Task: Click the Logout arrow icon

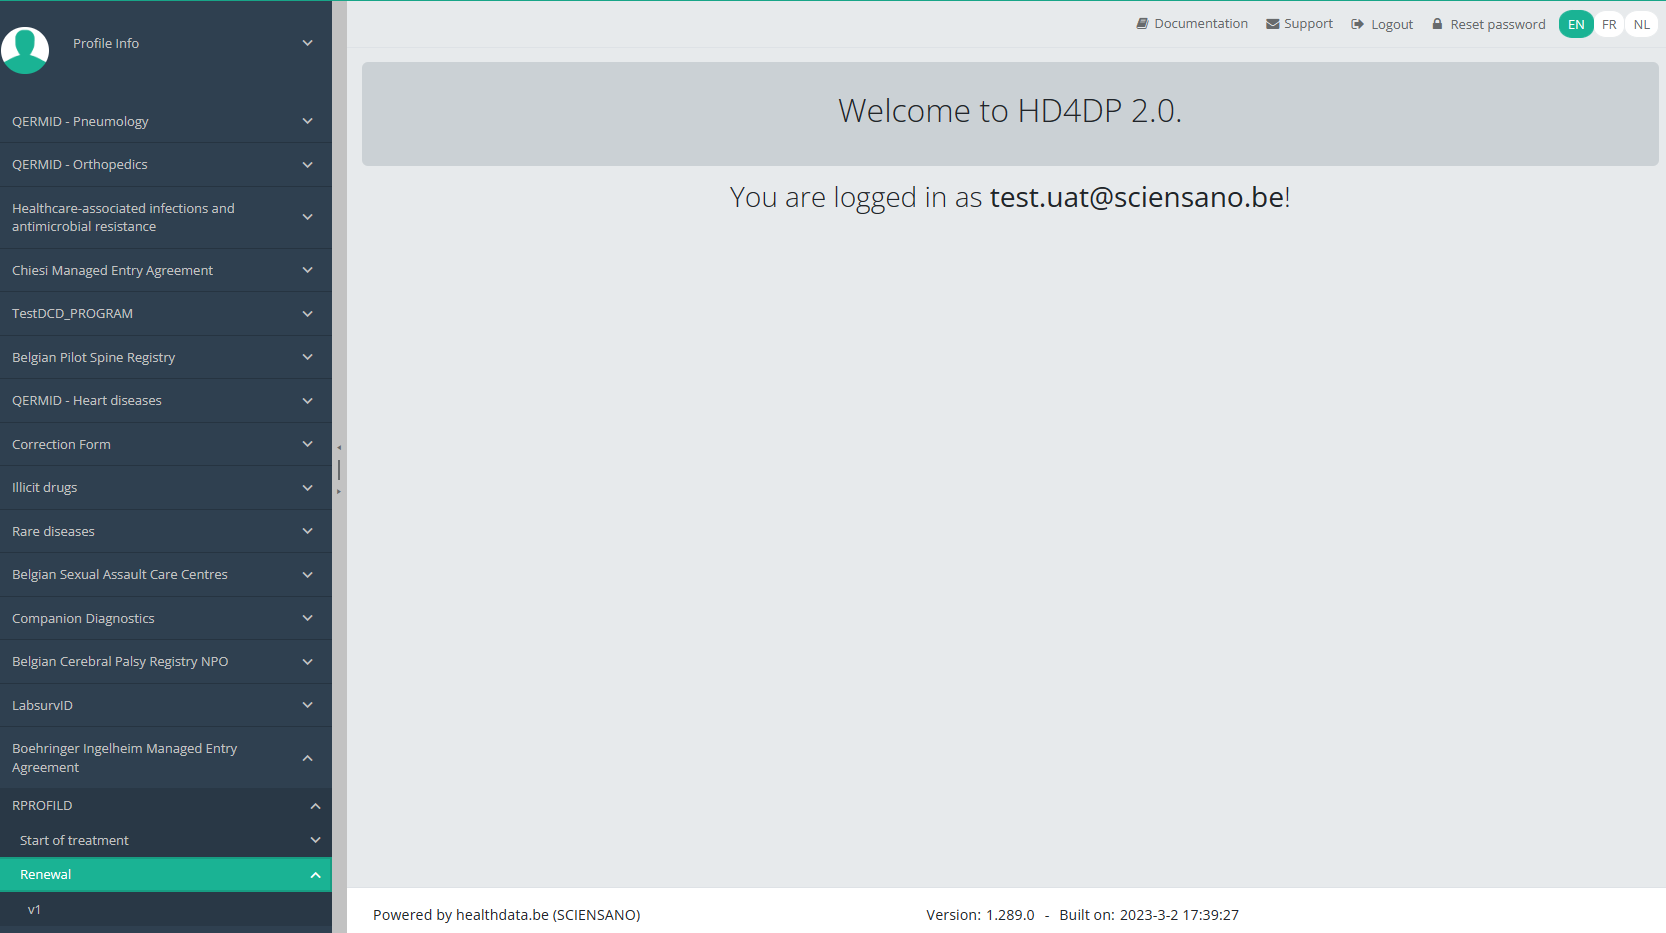Action: pyautogui.click(x=1357, y=24)
